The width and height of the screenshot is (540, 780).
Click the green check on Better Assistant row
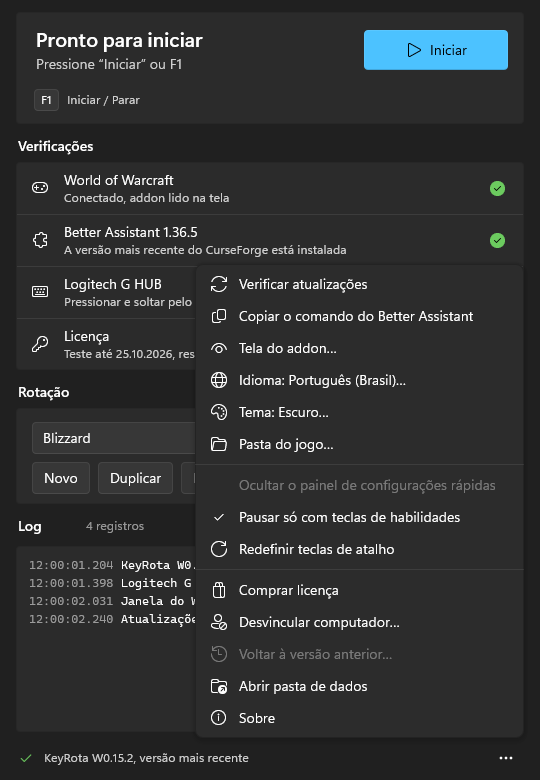coord(497,241)
